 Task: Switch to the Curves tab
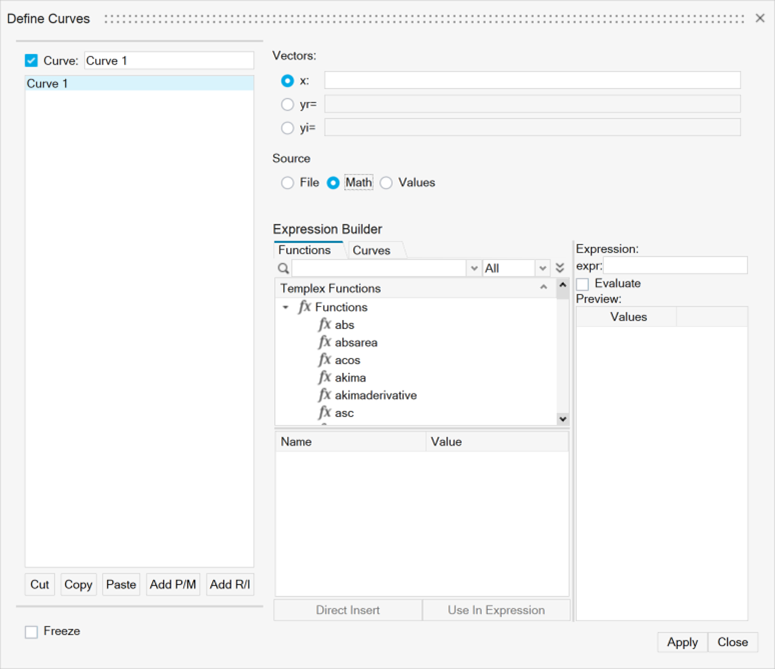pos(372,250)
